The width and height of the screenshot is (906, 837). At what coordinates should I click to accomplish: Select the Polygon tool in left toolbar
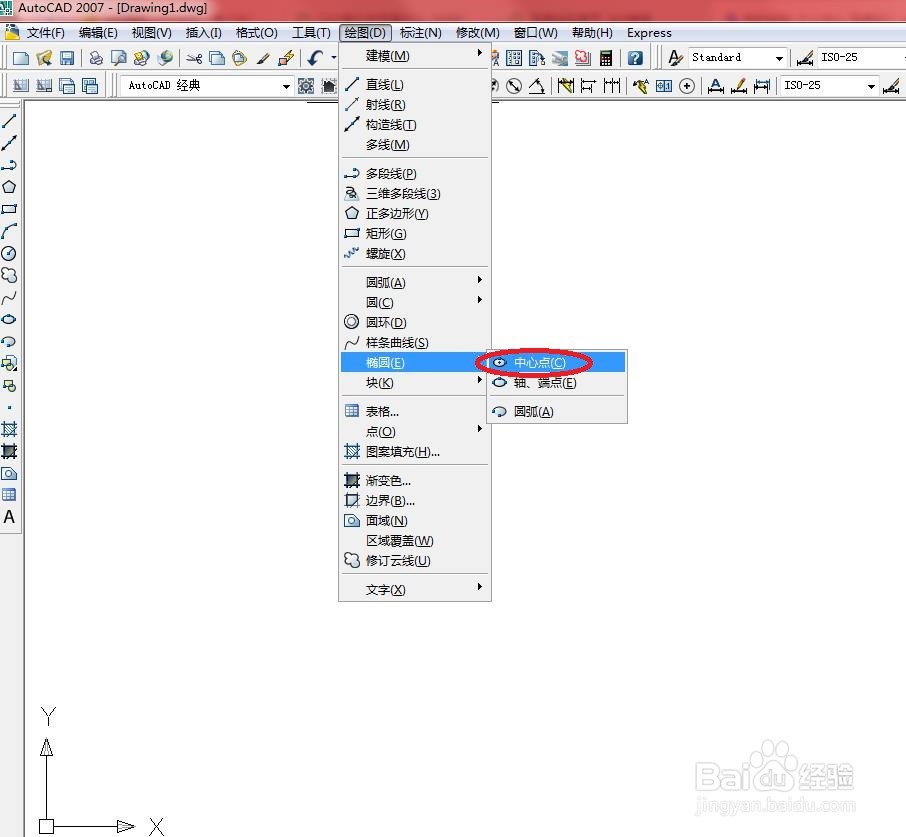tap(9, 187)
